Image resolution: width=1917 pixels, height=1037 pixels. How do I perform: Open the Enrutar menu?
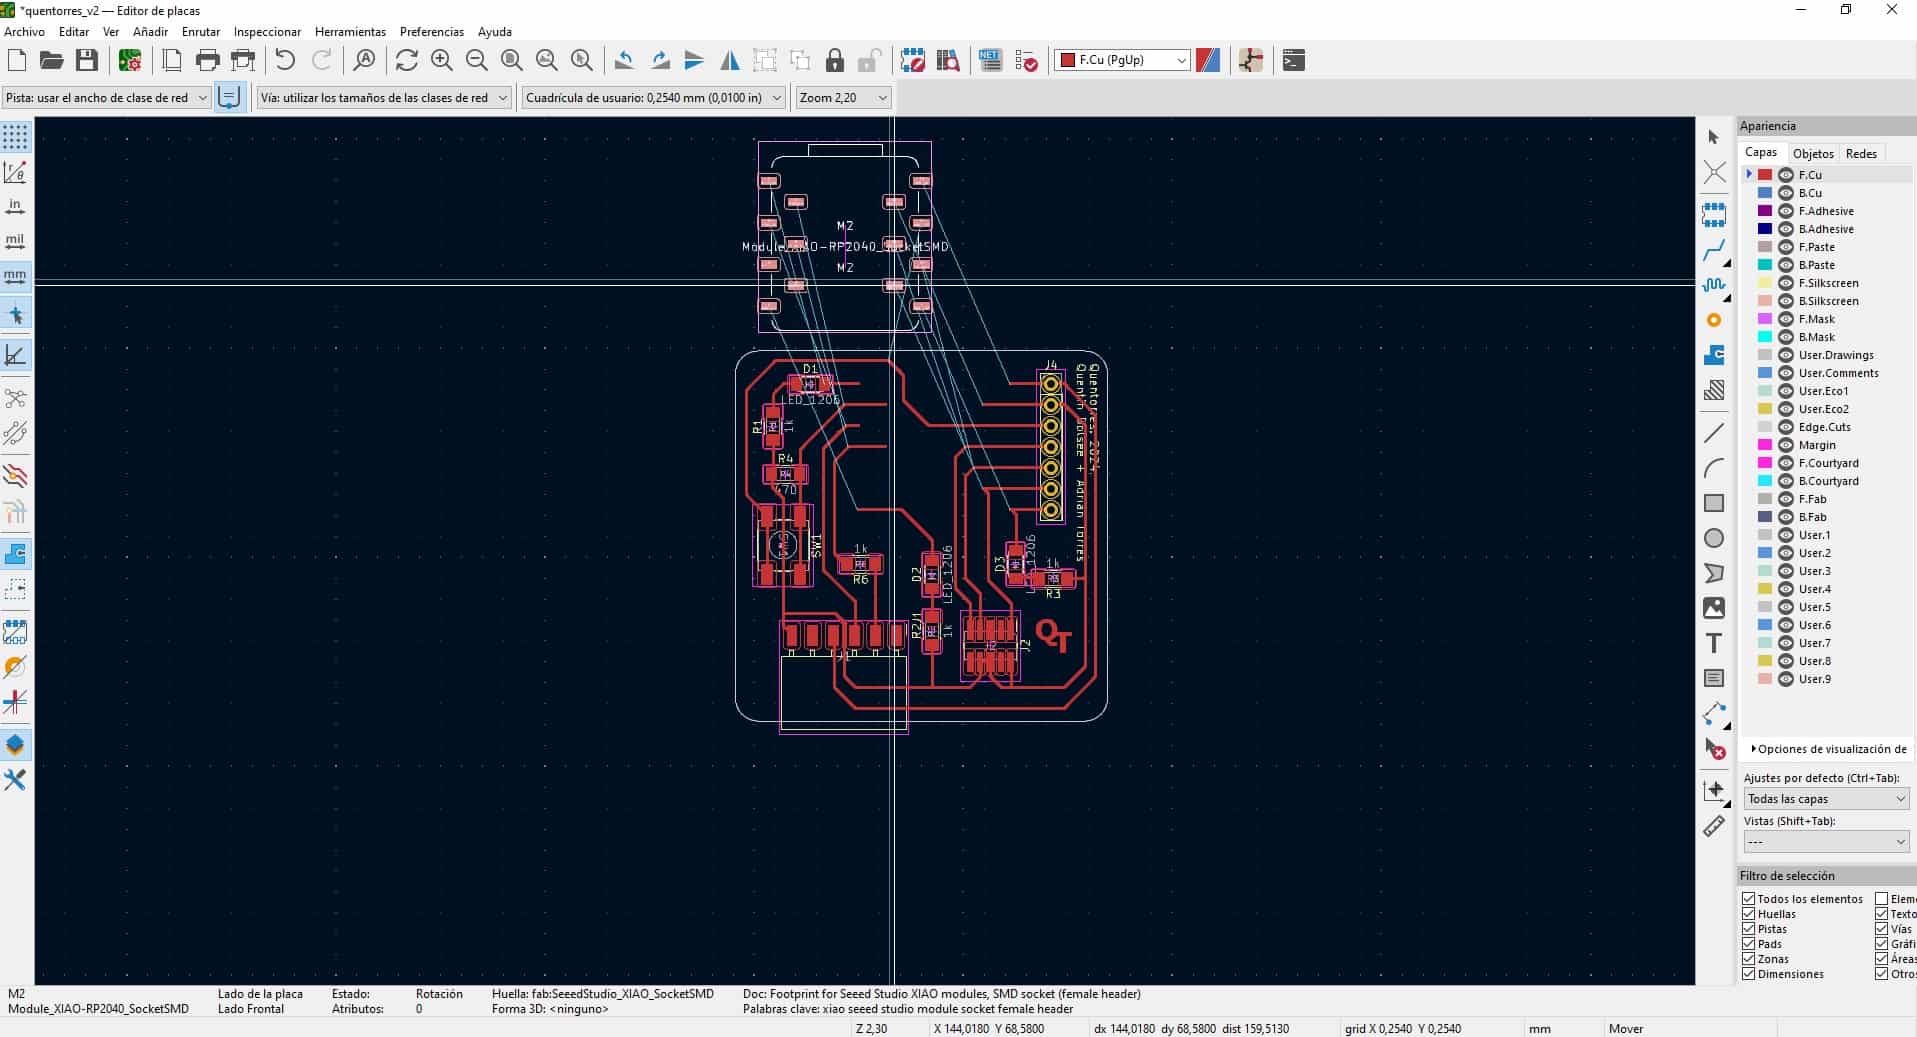(201, 32)
